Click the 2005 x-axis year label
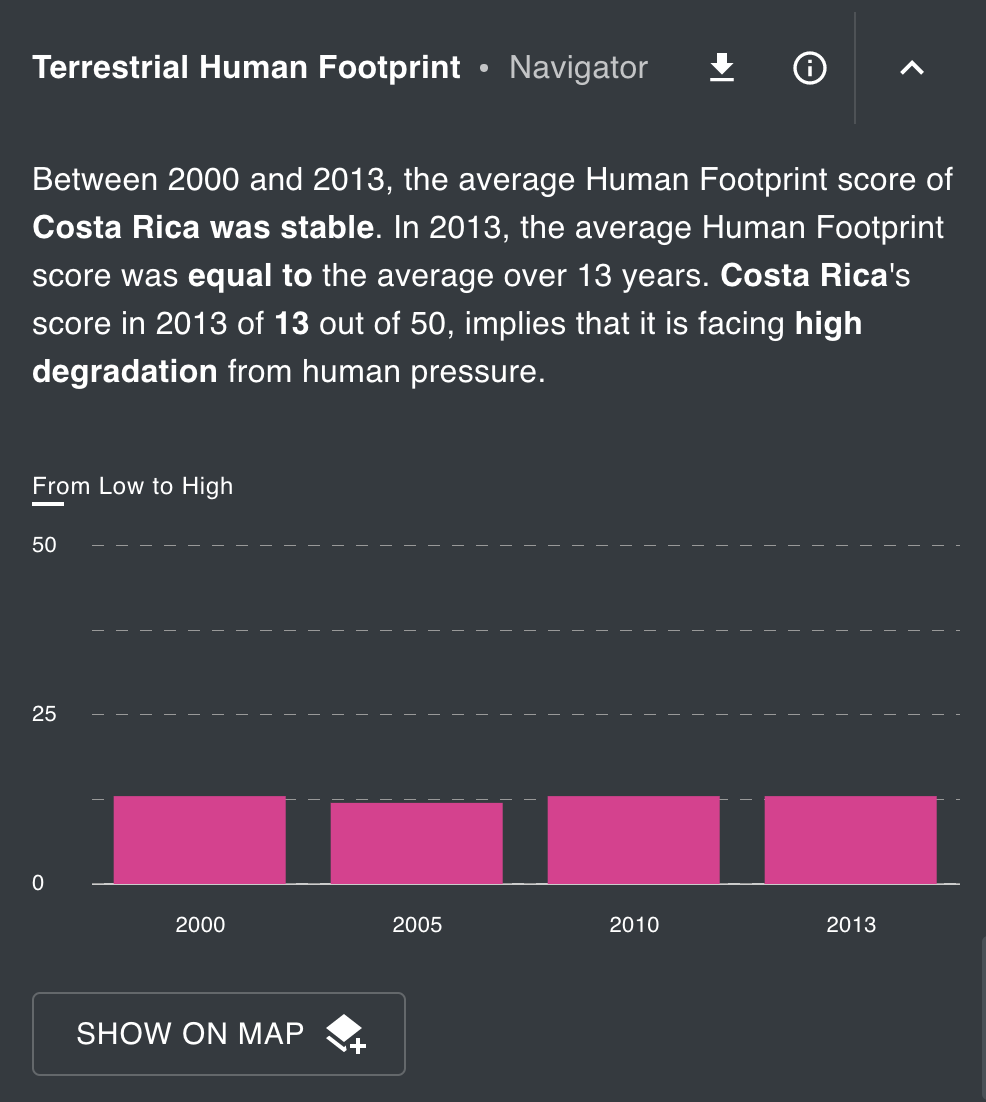This screenshot has height=1102, width=986. [x=417, y=924]
